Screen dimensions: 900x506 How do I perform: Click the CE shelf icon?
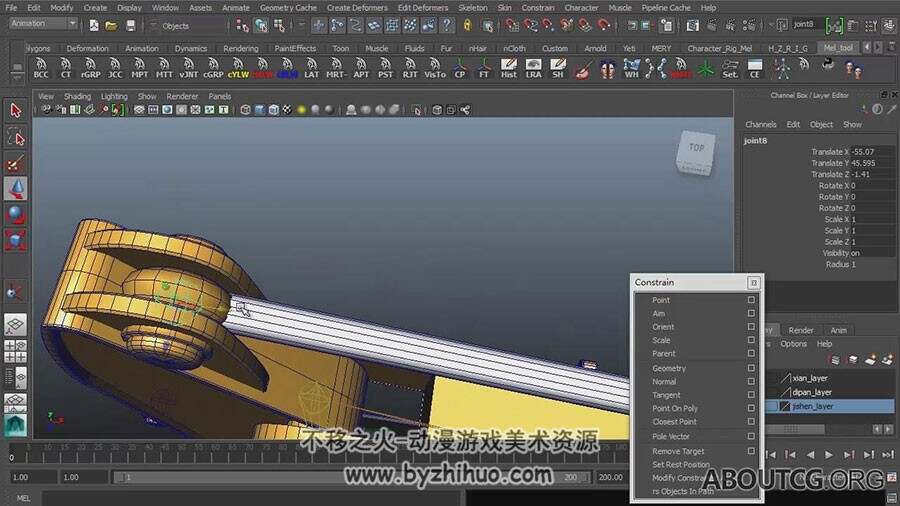[x=755, y=68]
